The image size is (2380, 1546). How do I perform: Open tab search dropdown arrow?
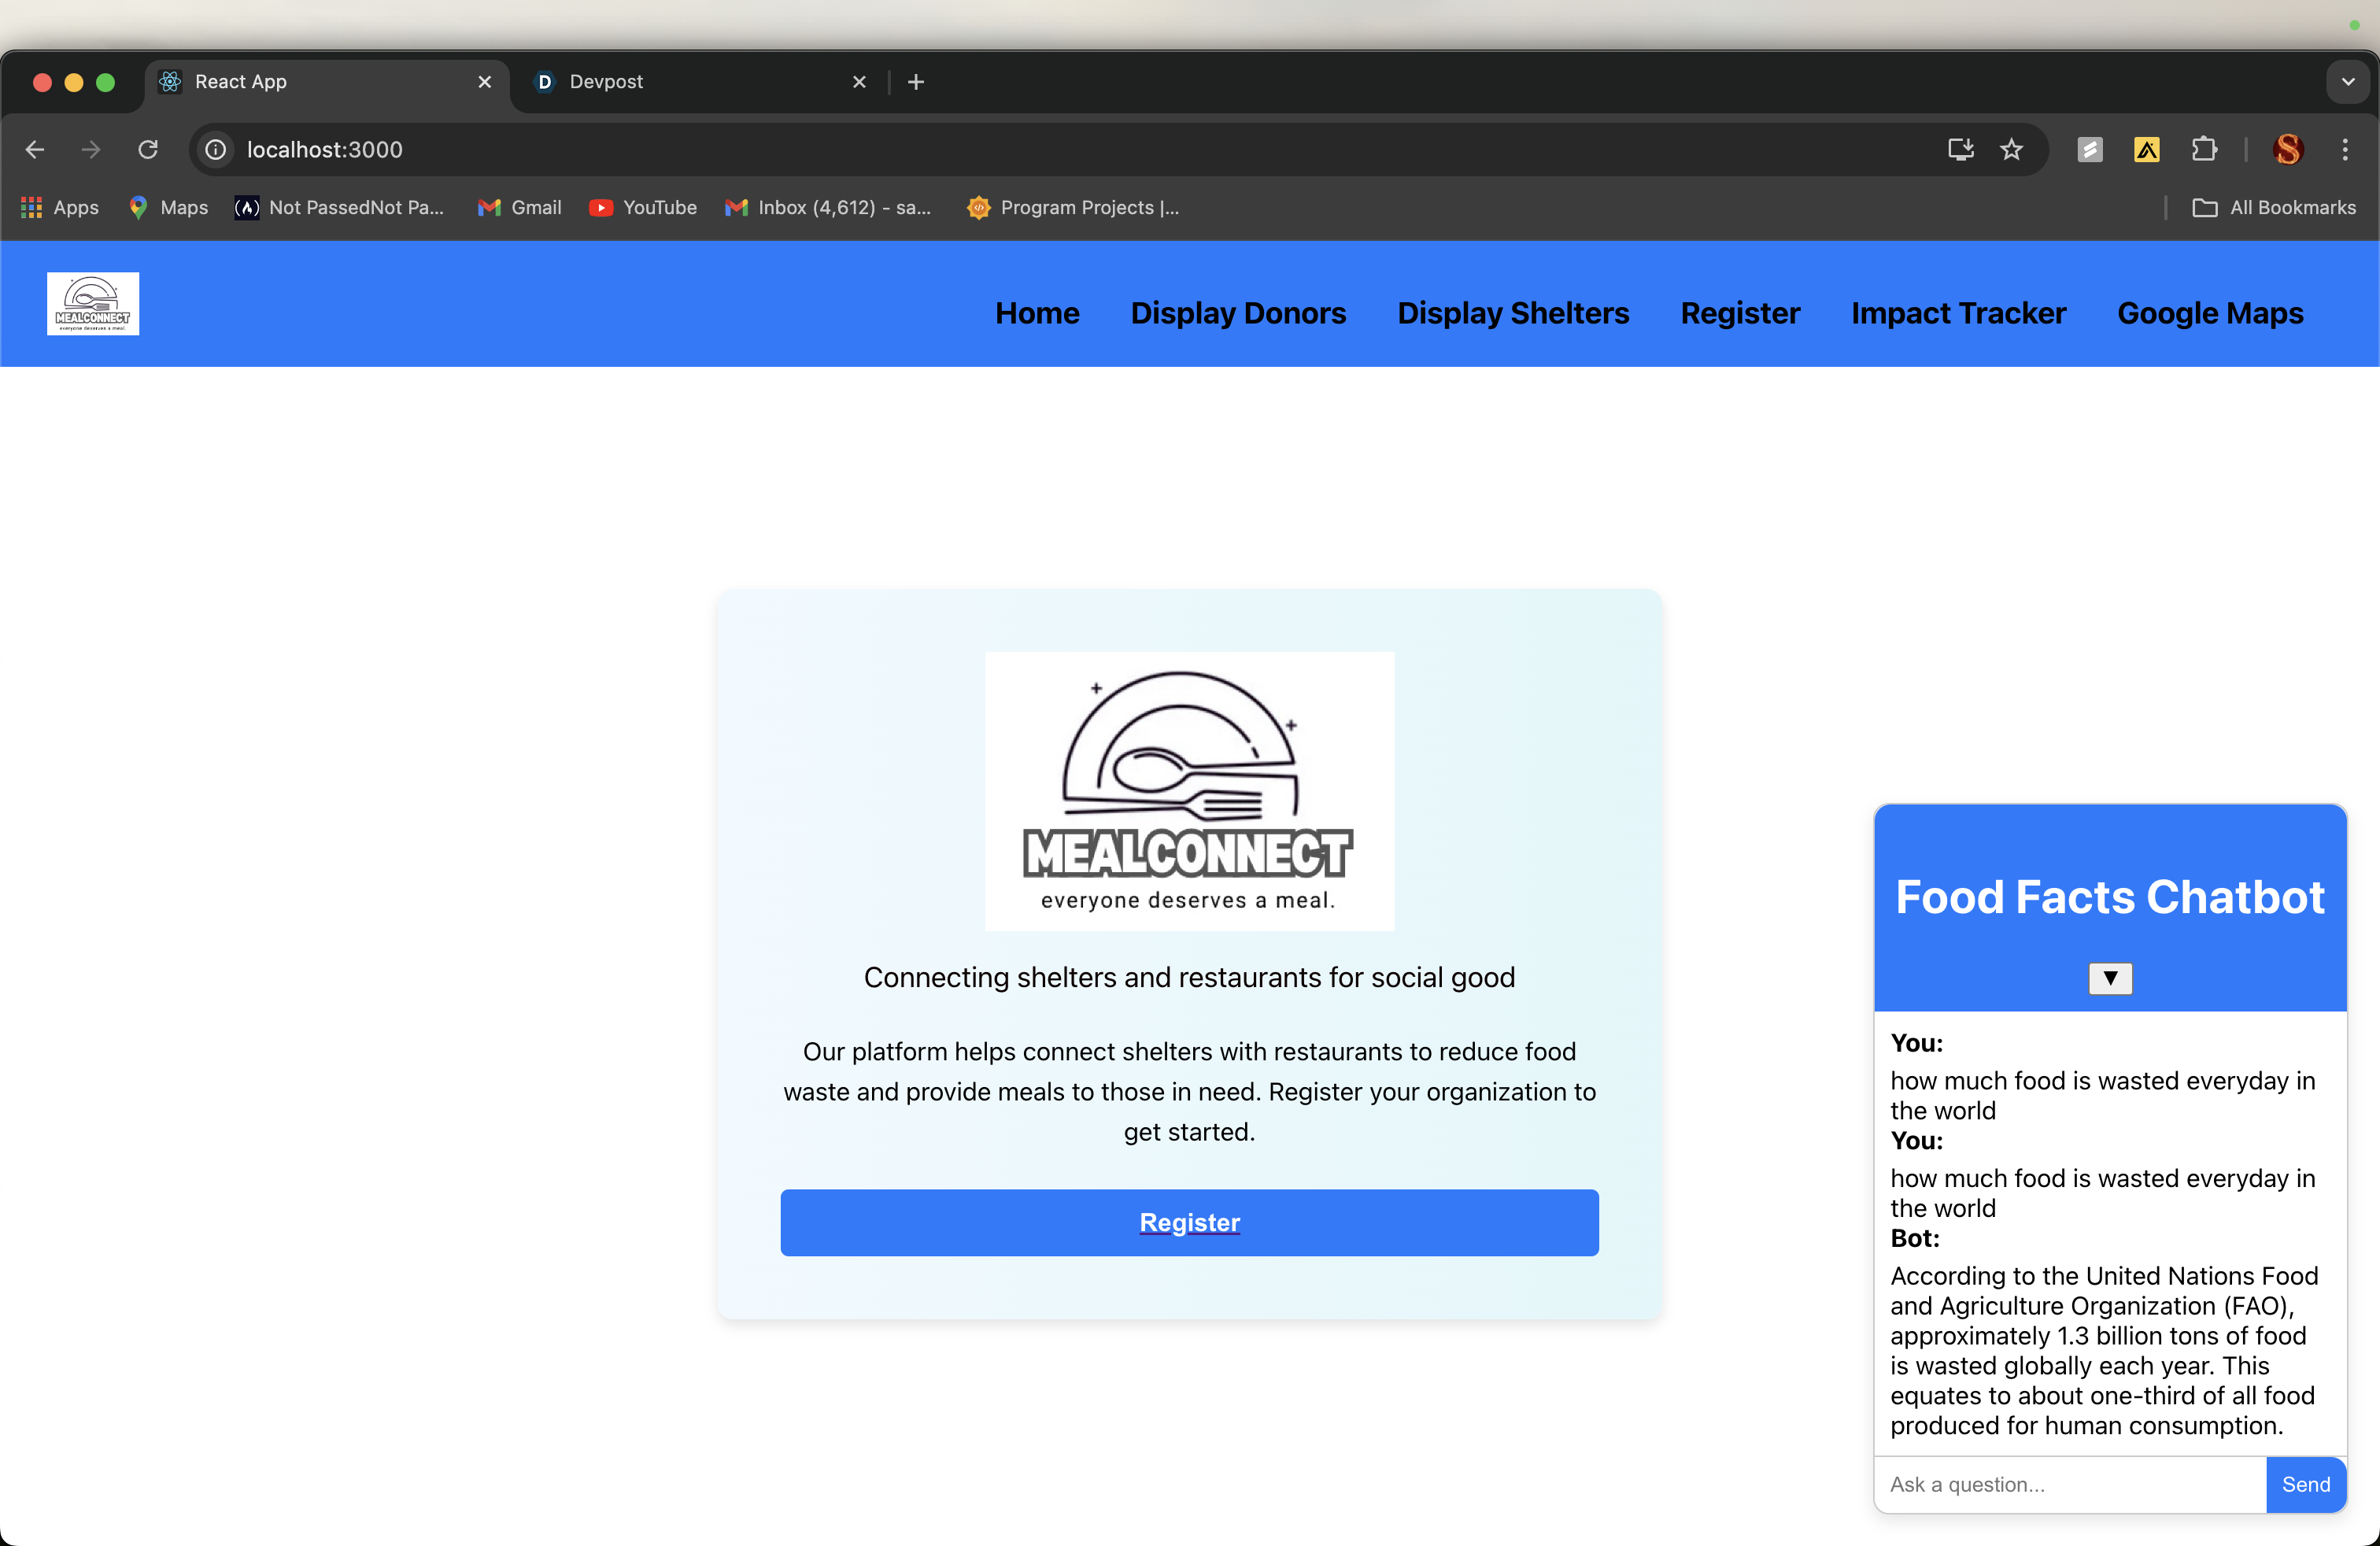tap(2348, 82)
